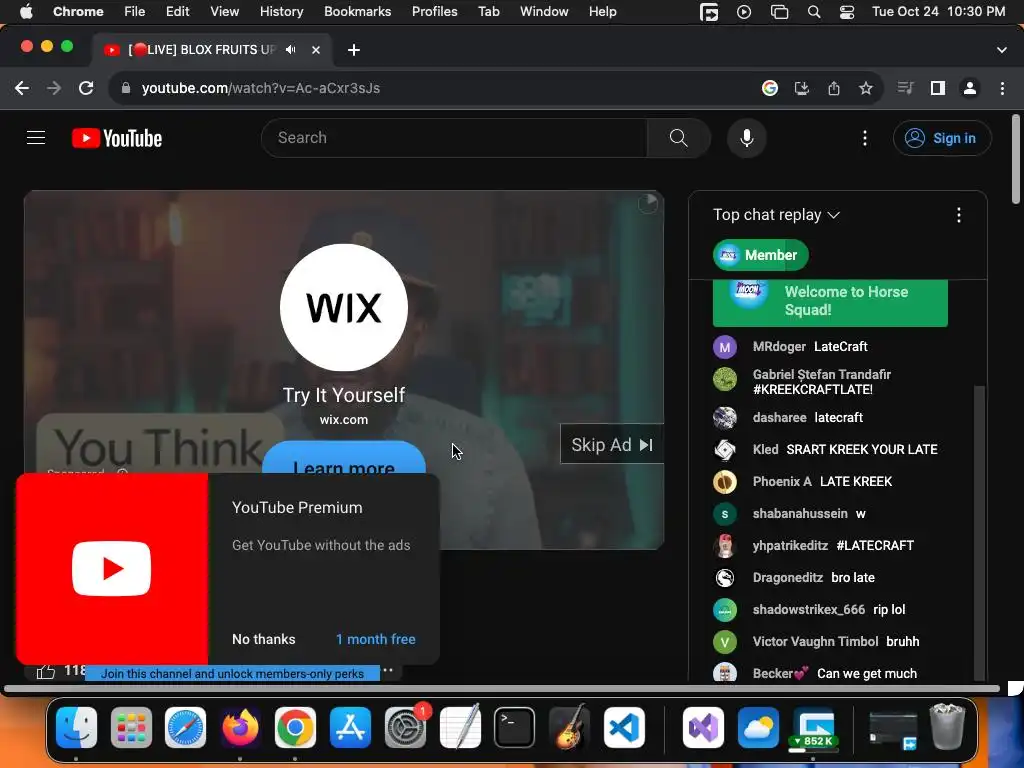The width and height of the screenshot is (1024, 768).
Task: Click Dragoneditz chat message
Action: (853, 577)
